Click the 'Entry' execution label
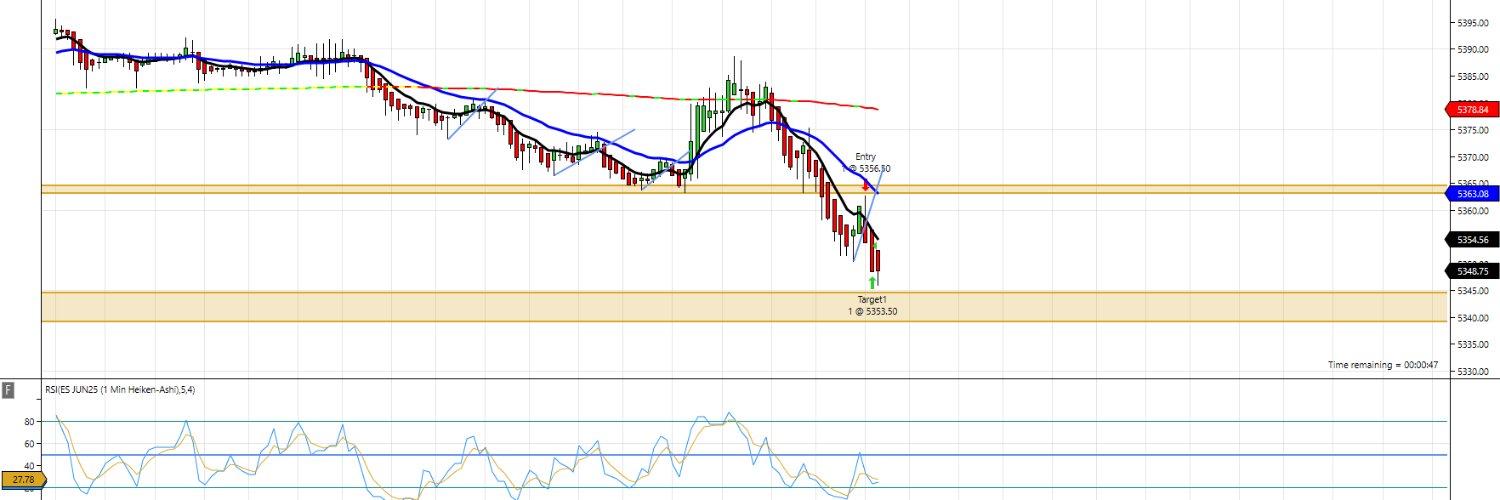This screenshot has width=1500, height=500. [865, 157]
